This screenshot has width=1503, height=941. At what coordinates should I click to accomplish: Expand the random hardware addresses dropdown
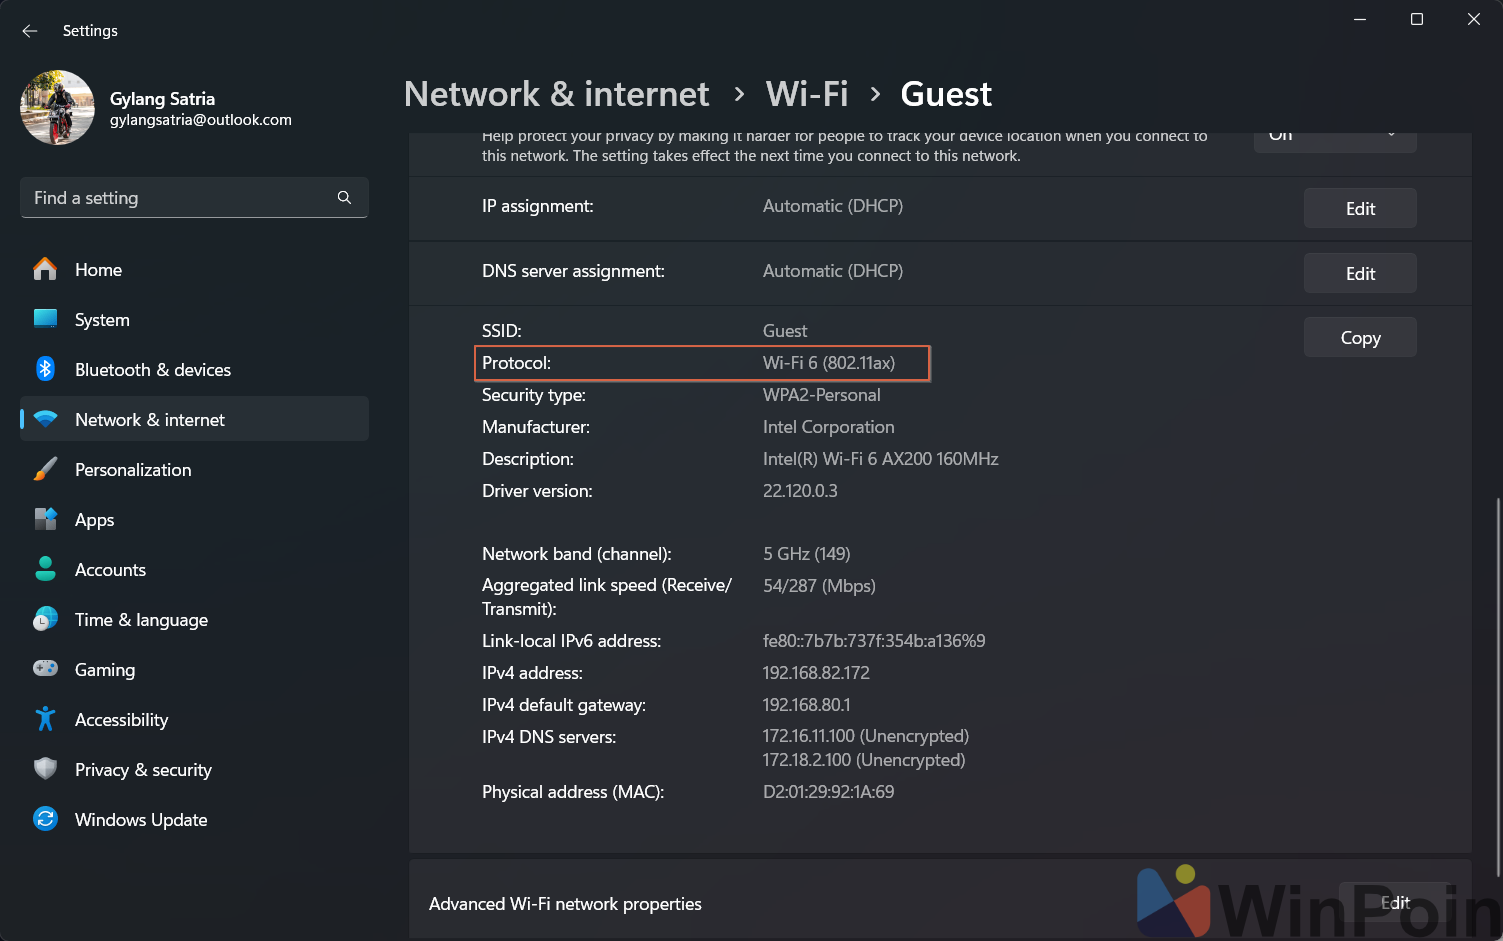[x=1335, y=142]
